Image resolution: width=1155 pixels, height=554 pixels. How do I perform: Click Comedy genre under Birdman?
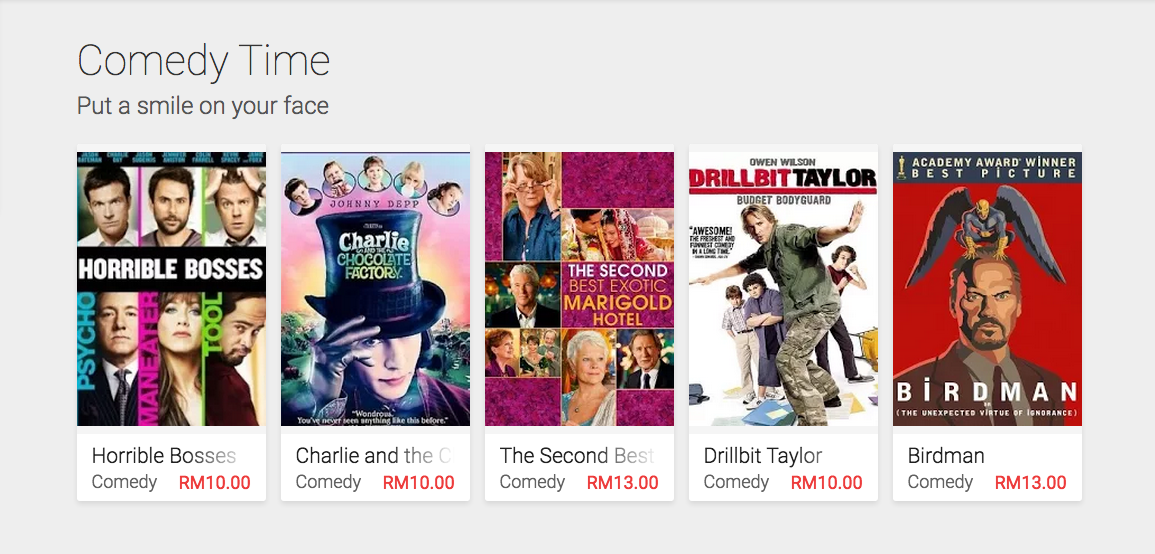[940, 482]
